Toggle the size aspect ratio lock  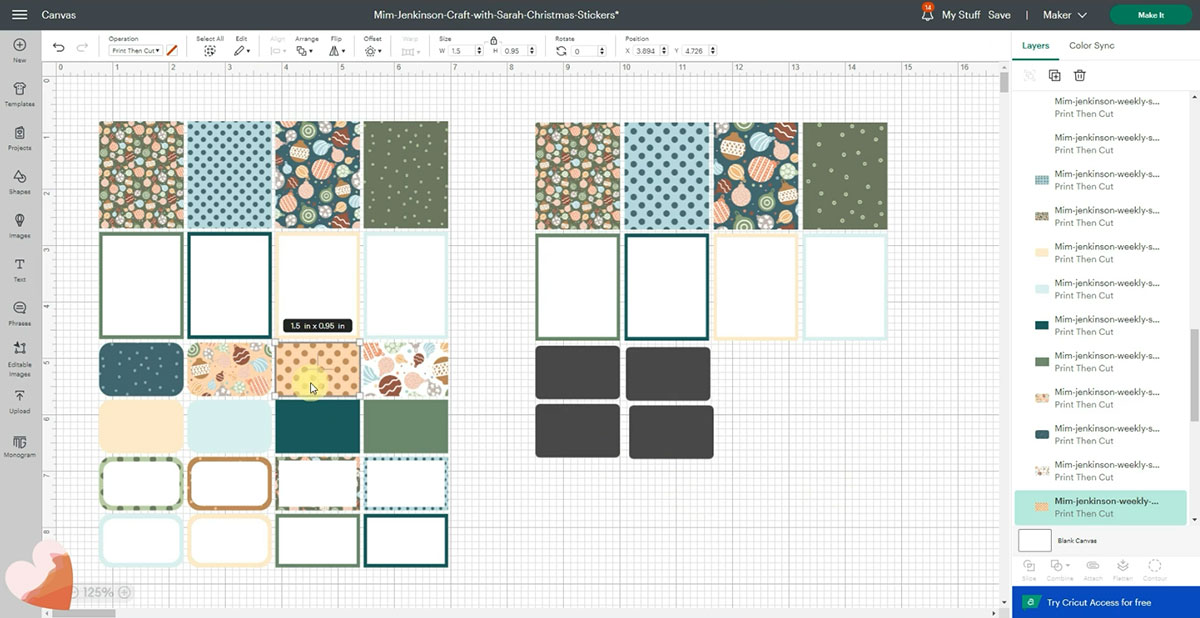point(493,40)
